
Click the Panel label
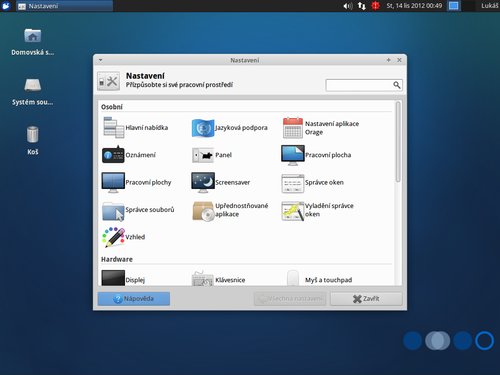(223, 155)
